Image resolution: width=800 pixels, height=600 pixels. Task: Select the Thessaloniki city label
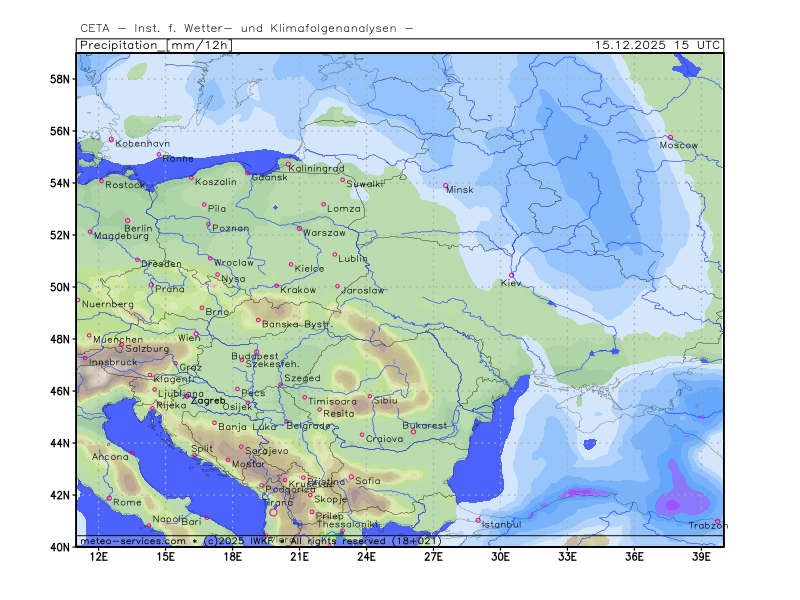(x=347, y=524)
